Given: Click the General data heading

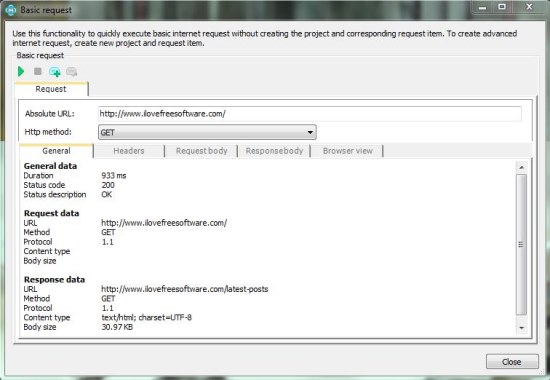Looking at the screenshot, I should [50, 166].
